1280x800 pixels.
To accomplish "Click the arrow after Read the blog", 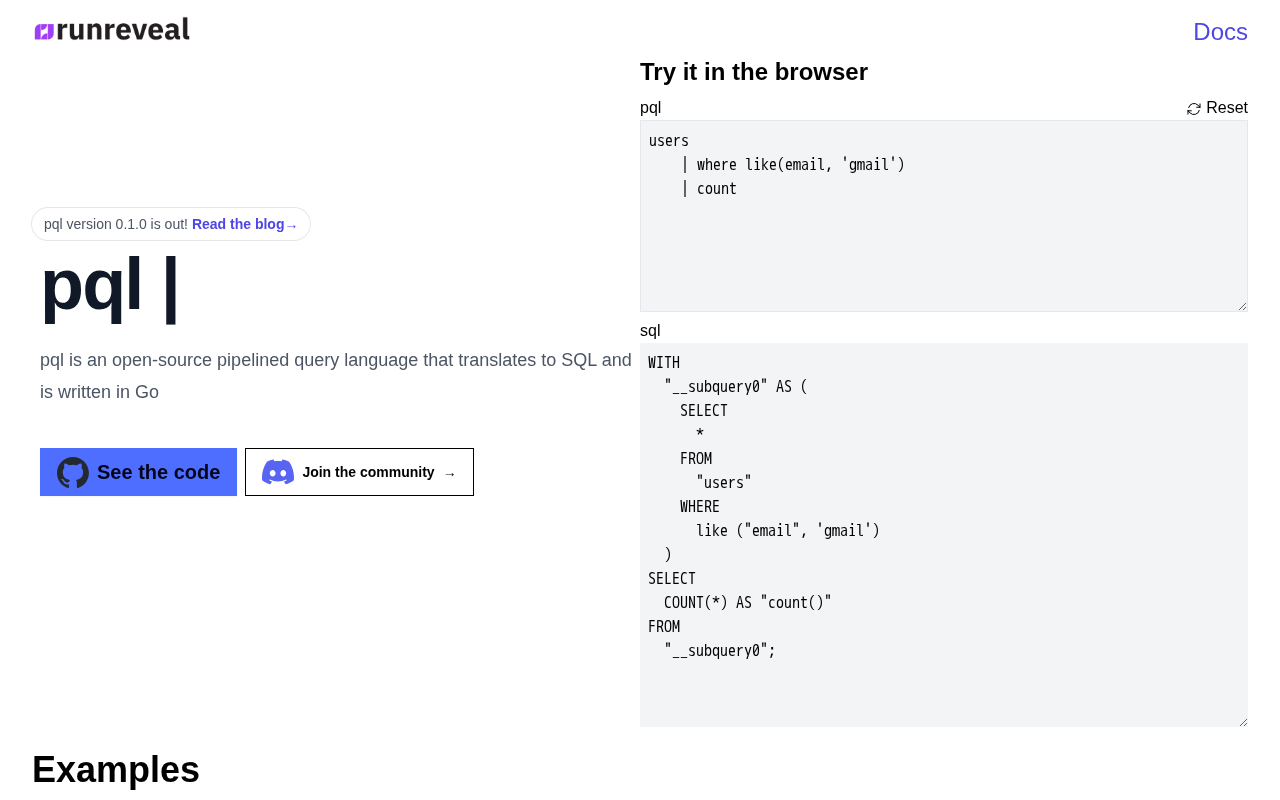I will (292, 226).
